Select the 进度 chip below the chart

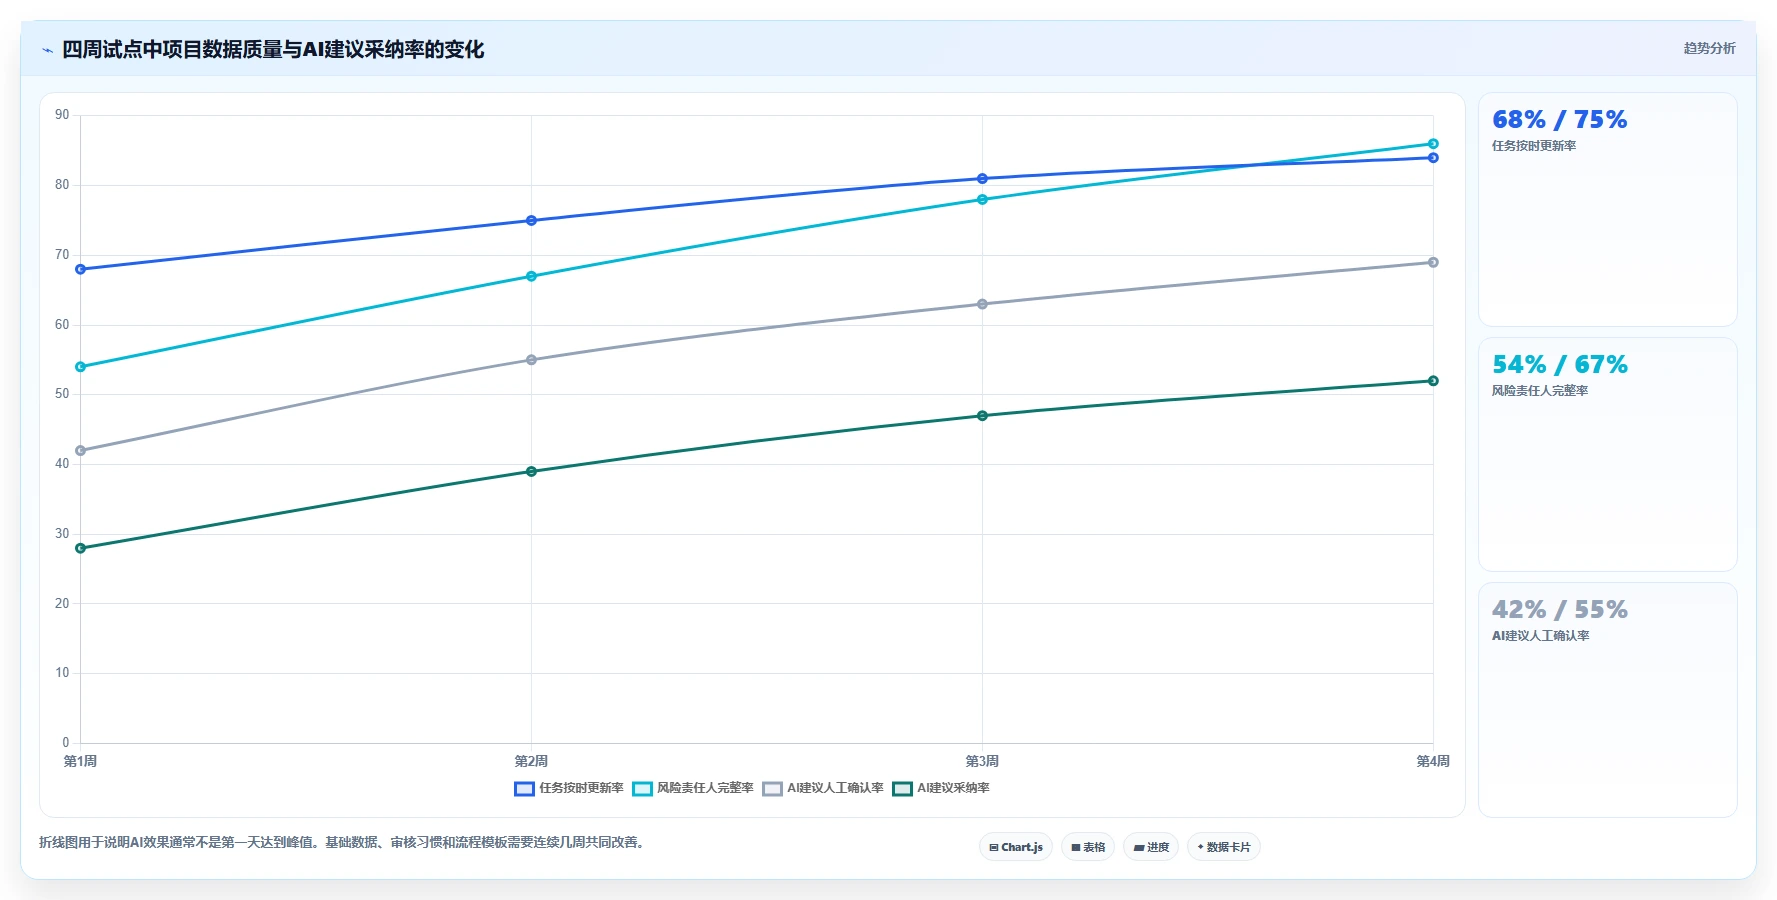[1151, 847]
